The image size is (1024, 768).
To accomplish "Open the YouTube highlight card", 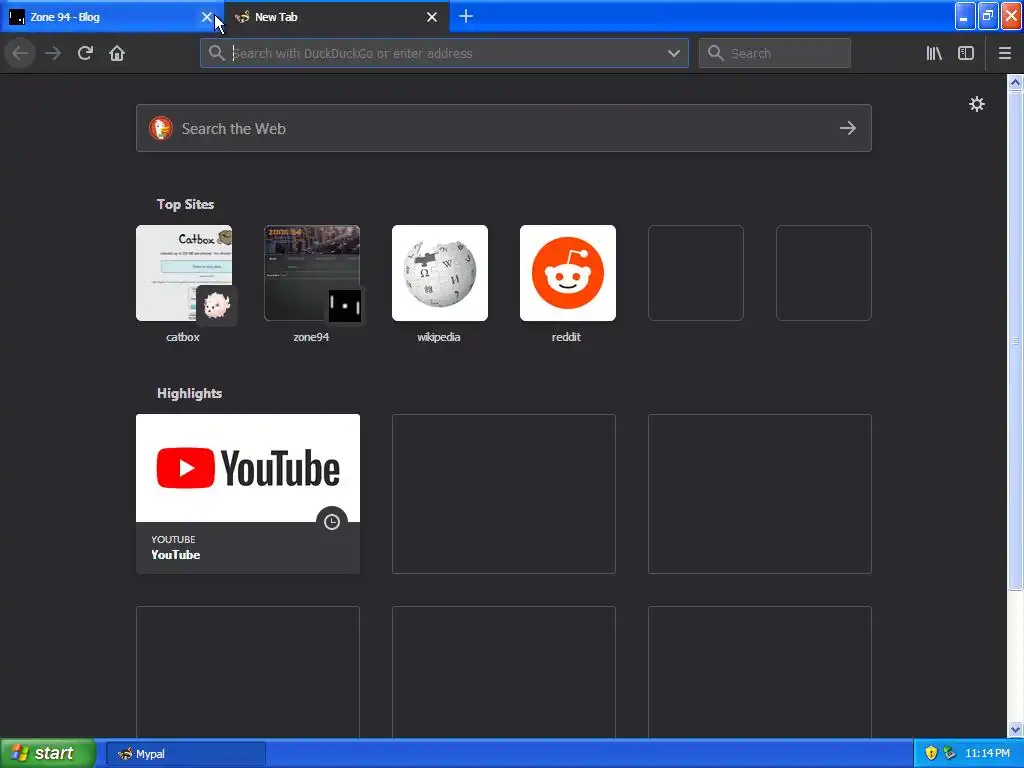I will (248, 494).
